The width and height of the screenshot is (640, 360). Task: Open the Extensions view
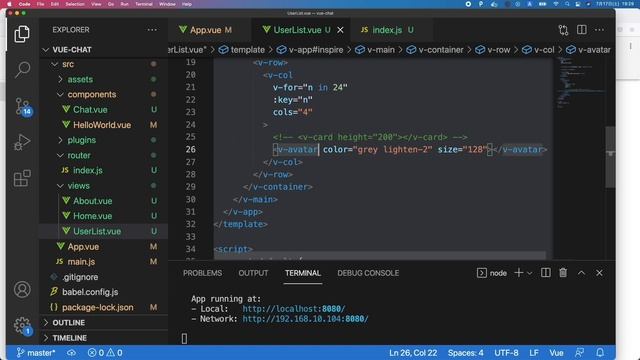22,178
